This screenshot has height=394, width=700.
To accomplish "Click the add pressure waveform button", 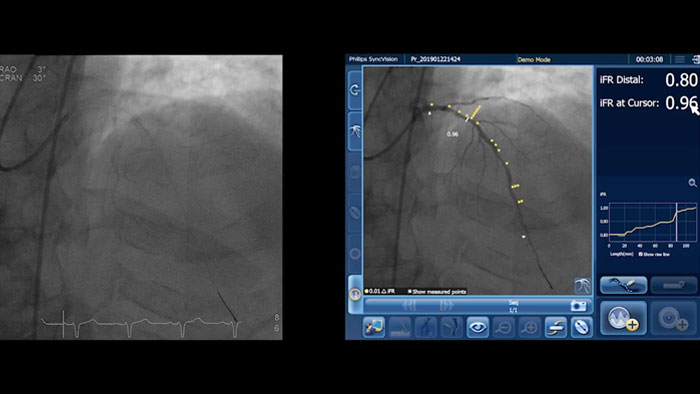I will click(x=623, y=318).
